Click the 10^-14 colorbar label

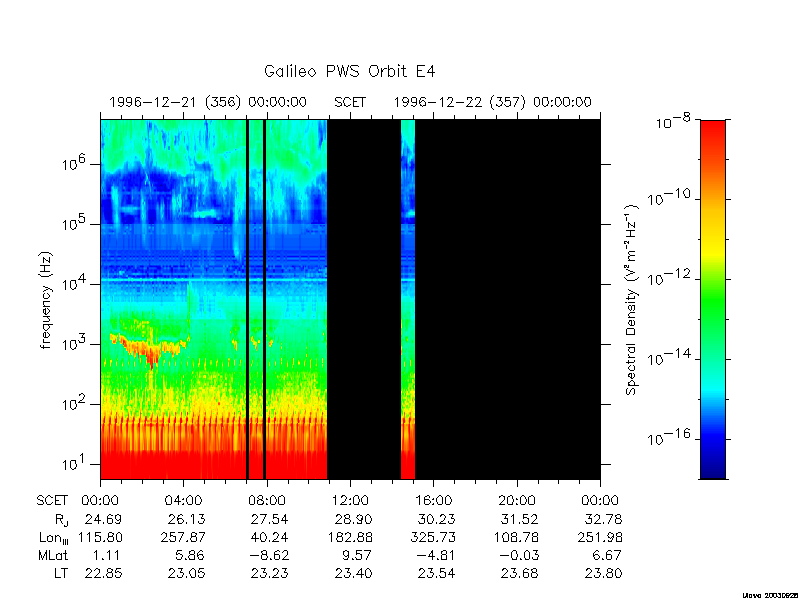(670, 357)
